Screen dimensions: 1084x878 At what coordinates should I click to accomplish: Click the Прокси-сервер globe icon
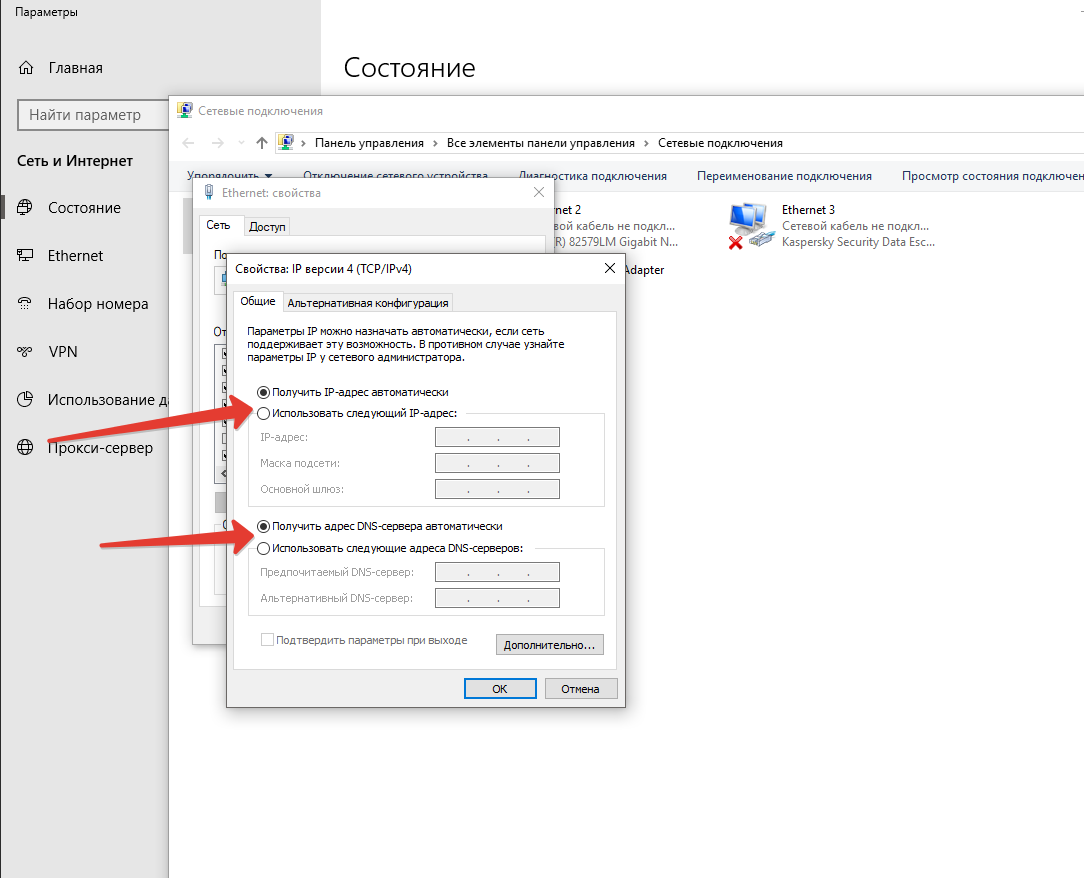25,447
